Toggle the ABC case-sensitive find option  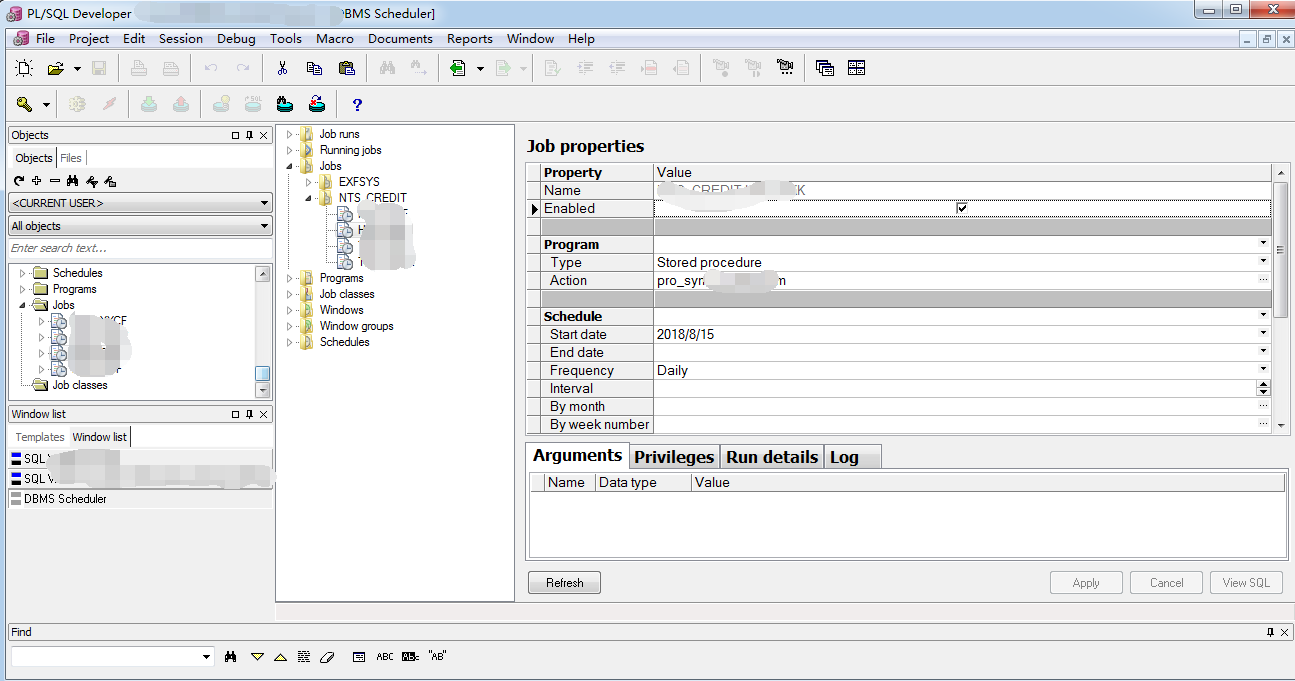385,657
